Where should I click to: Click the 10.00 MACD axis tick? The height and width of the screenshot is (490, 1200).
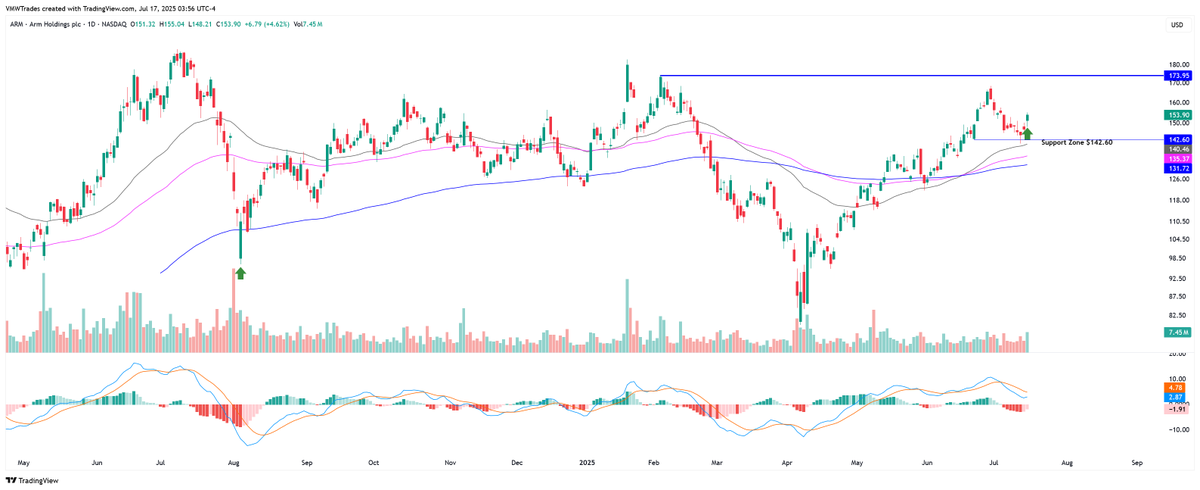[x=1177, y=378]
